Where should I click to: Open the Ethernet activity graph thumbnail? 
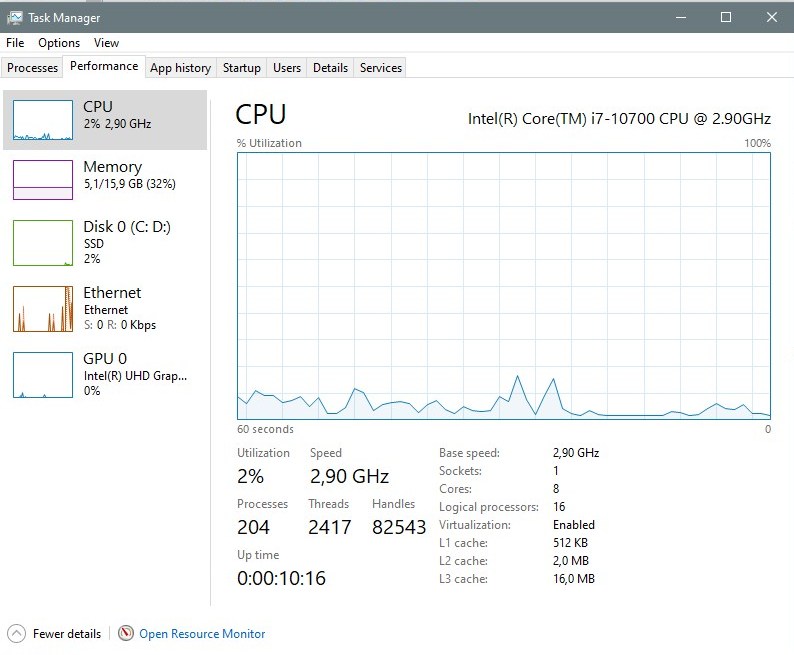tap(43, 309)
